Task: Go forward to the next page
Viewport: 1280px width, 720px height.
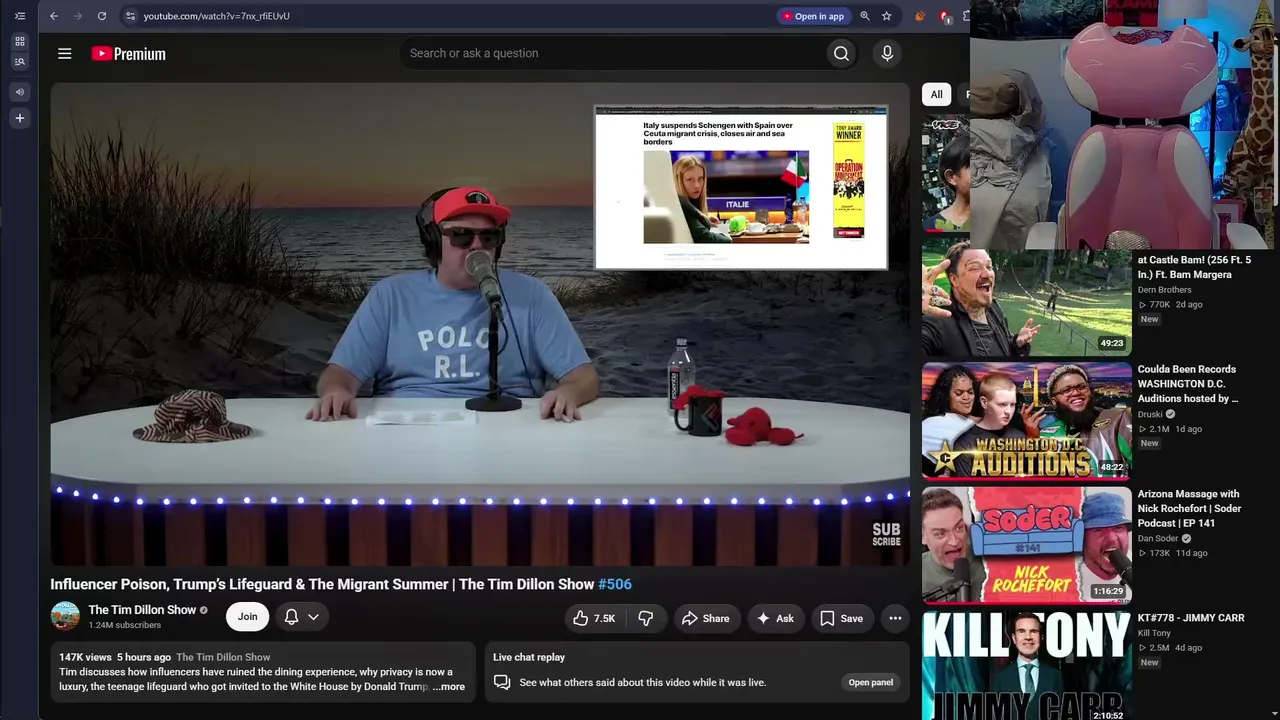Action: 78,16
